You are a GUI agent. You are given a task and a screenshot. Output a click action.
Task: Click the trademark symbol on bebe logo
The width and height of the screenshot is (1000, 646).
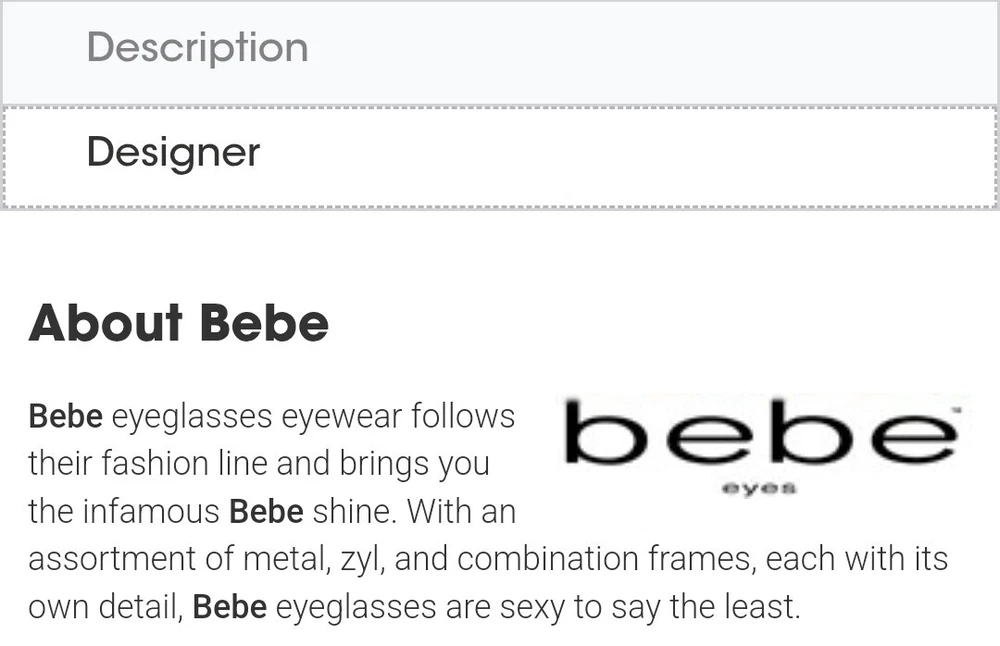click(957, 412)
